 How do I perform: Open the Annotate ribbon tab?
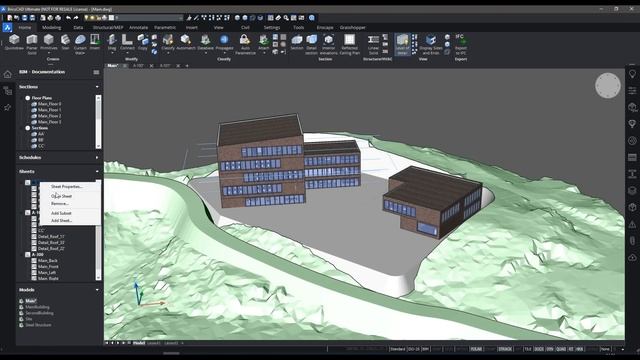tap(138, 27)
